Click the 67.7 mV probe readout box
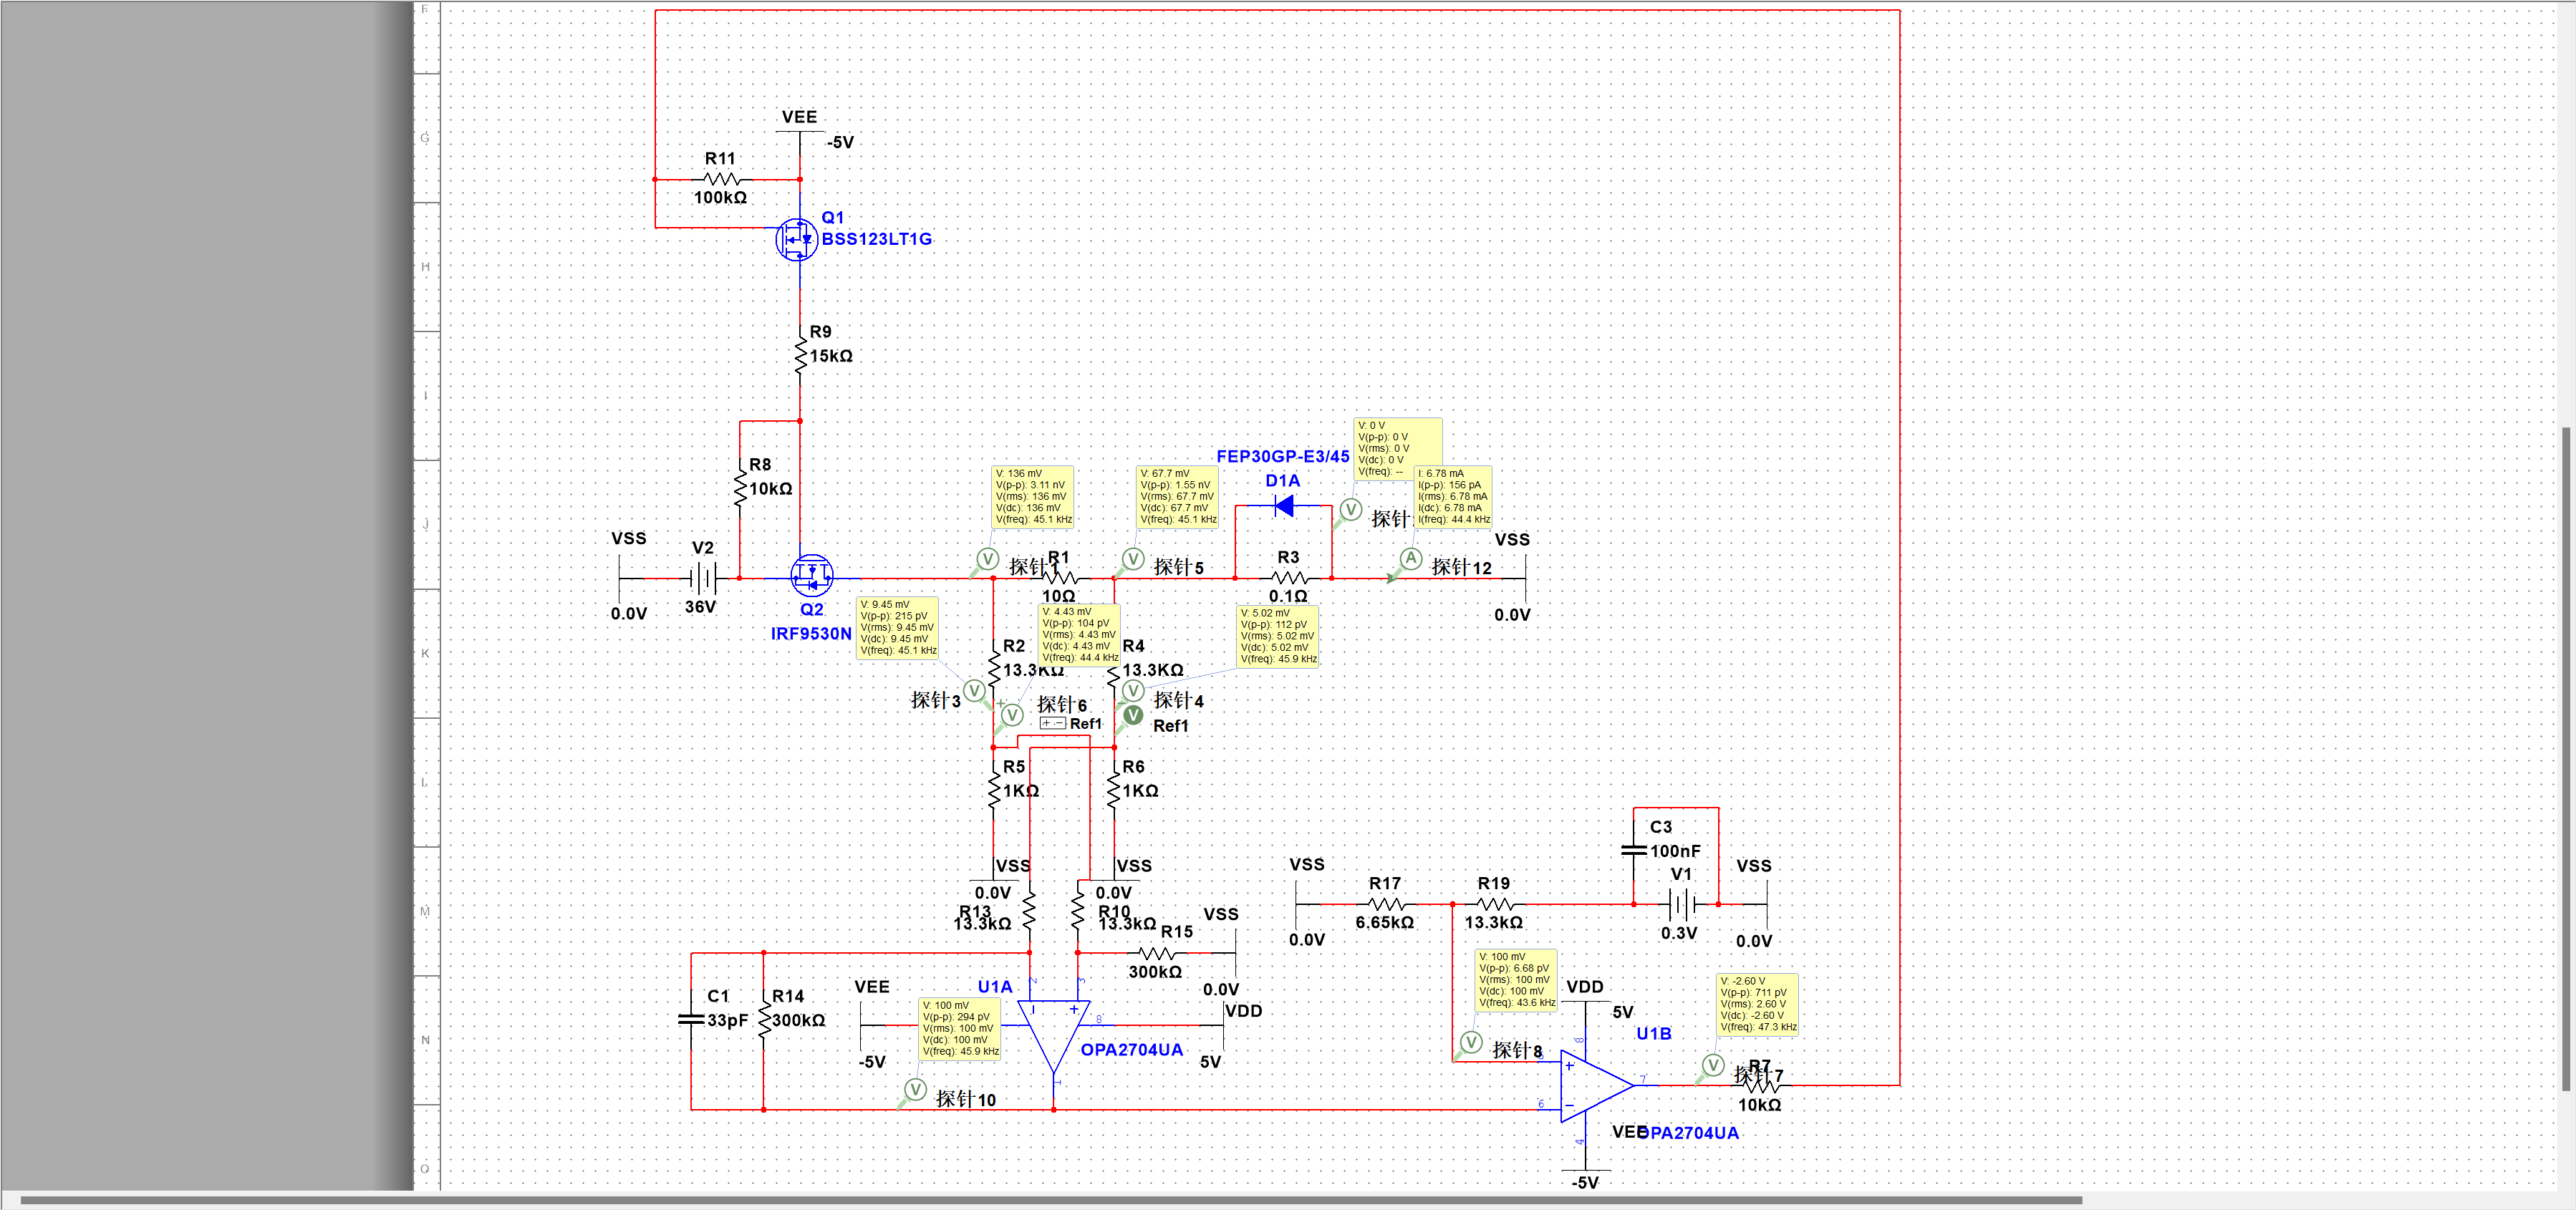Image resolution: width=2576 pixels, height=1210 pixels. (1178, 496)
